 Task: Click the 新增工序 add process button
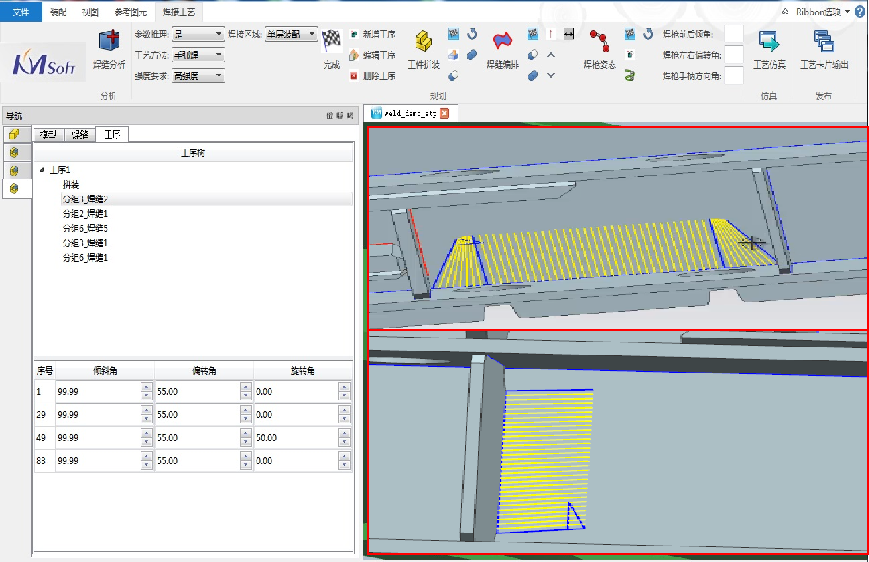pyautogui.click(x=372, y=35)
